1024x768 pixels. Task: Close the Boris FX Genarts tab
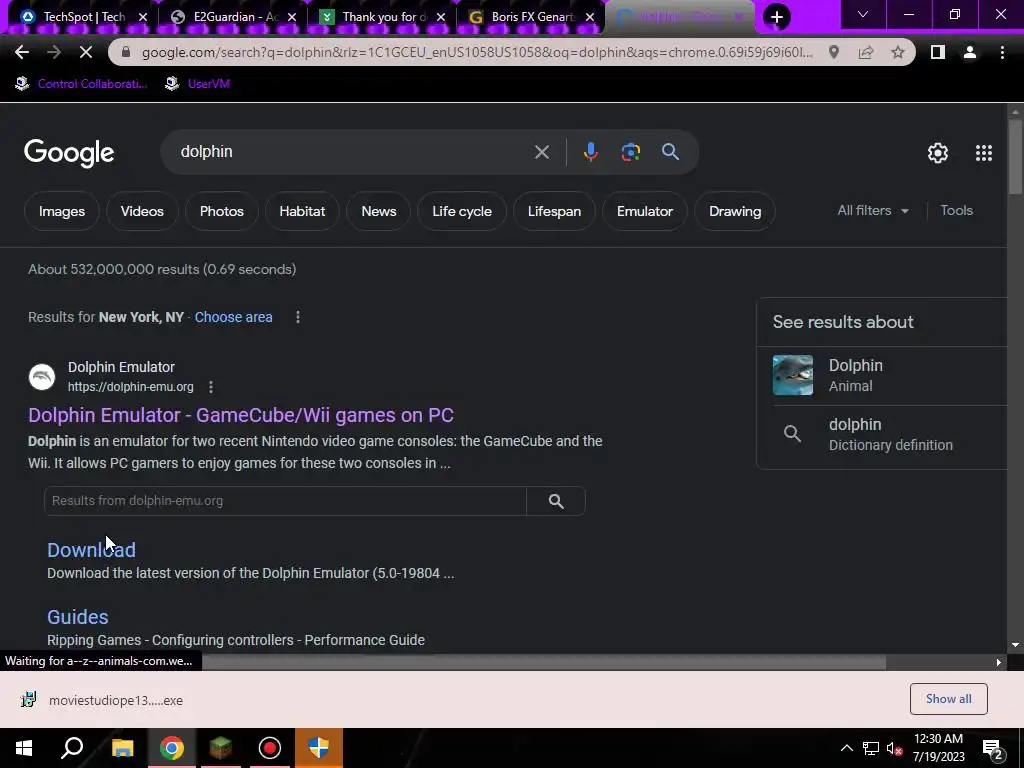[590, 17]
